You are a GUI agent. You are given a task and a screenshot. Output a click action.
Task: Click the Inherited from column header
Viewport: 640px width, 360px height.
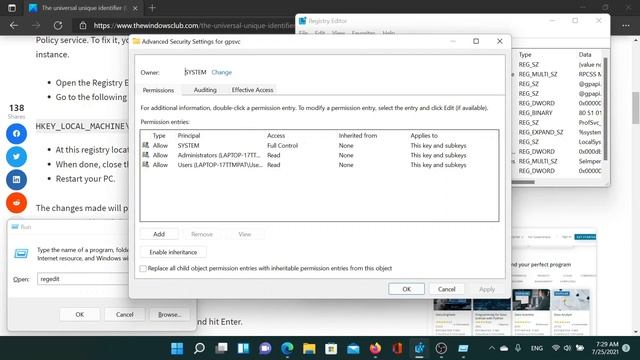(358, 136)
